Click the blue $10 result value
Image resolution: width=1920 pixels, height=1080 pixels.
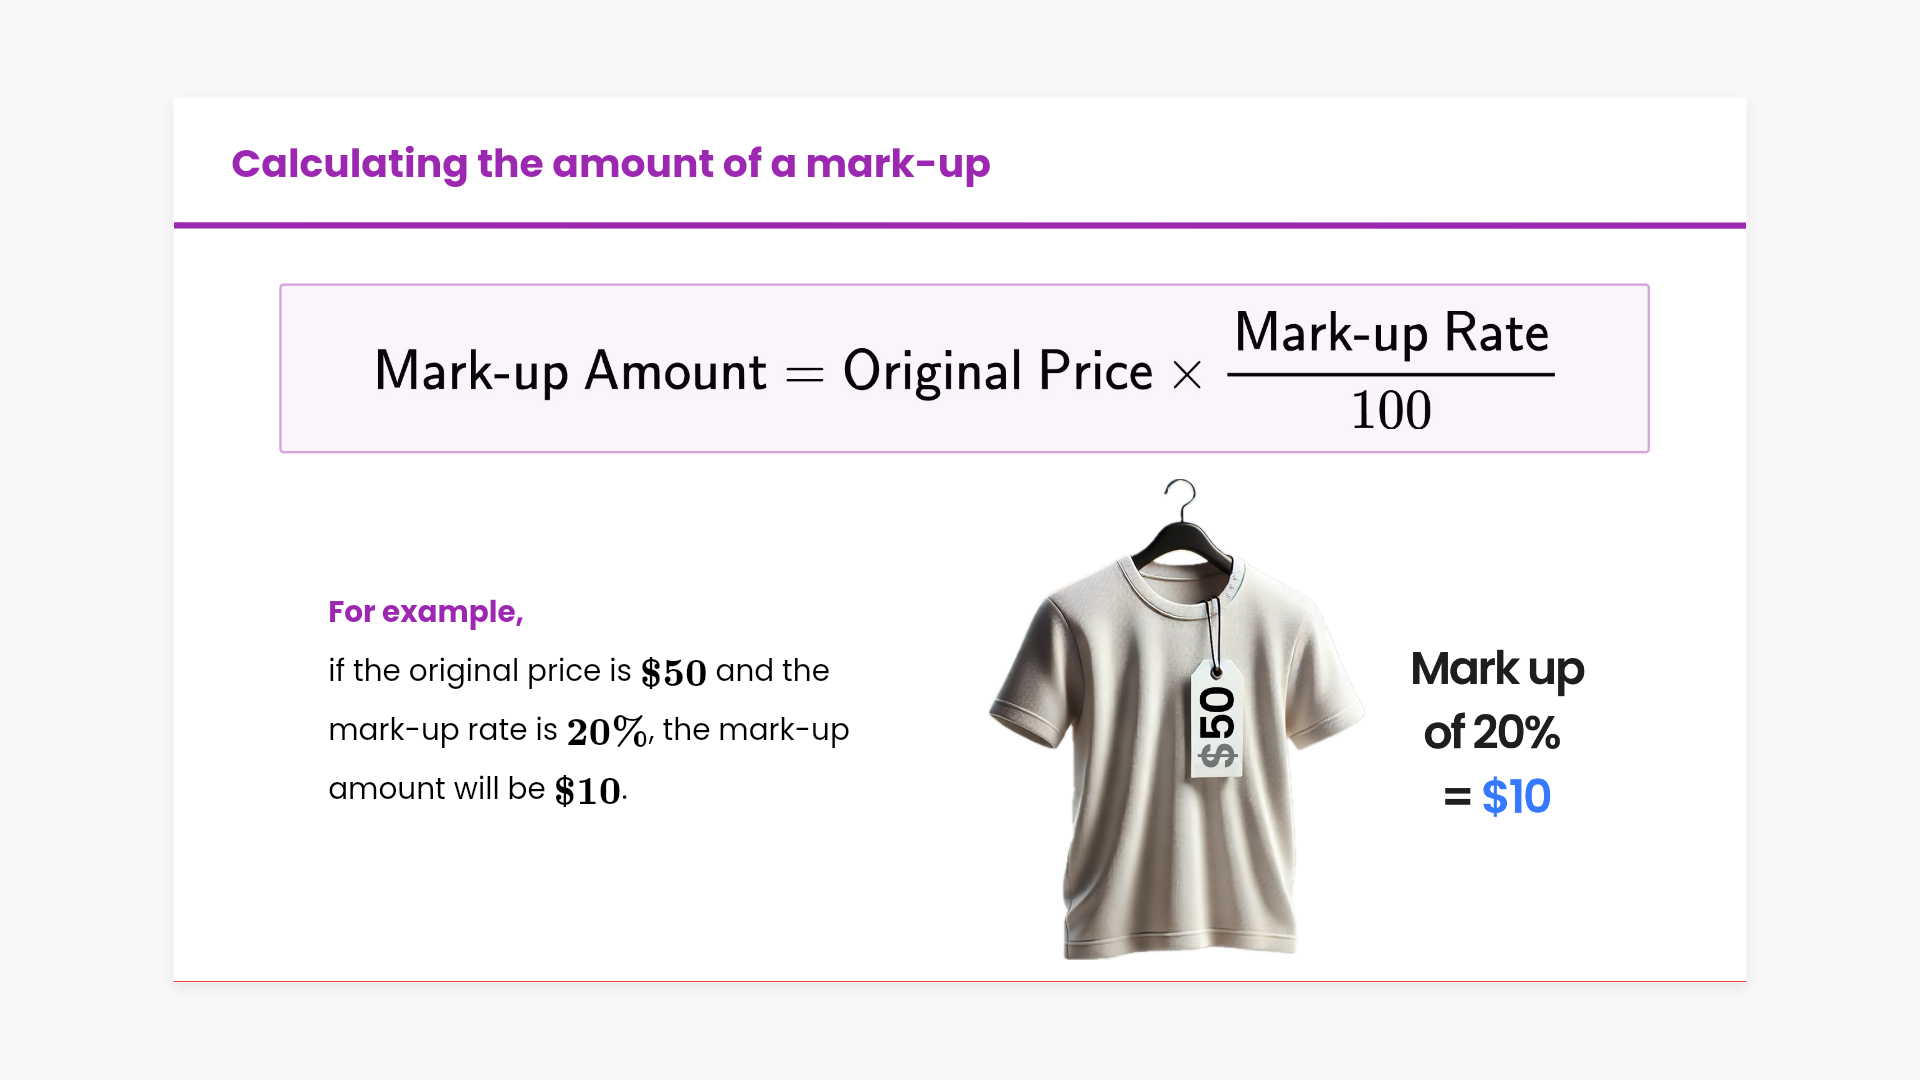pos(1516,797)
